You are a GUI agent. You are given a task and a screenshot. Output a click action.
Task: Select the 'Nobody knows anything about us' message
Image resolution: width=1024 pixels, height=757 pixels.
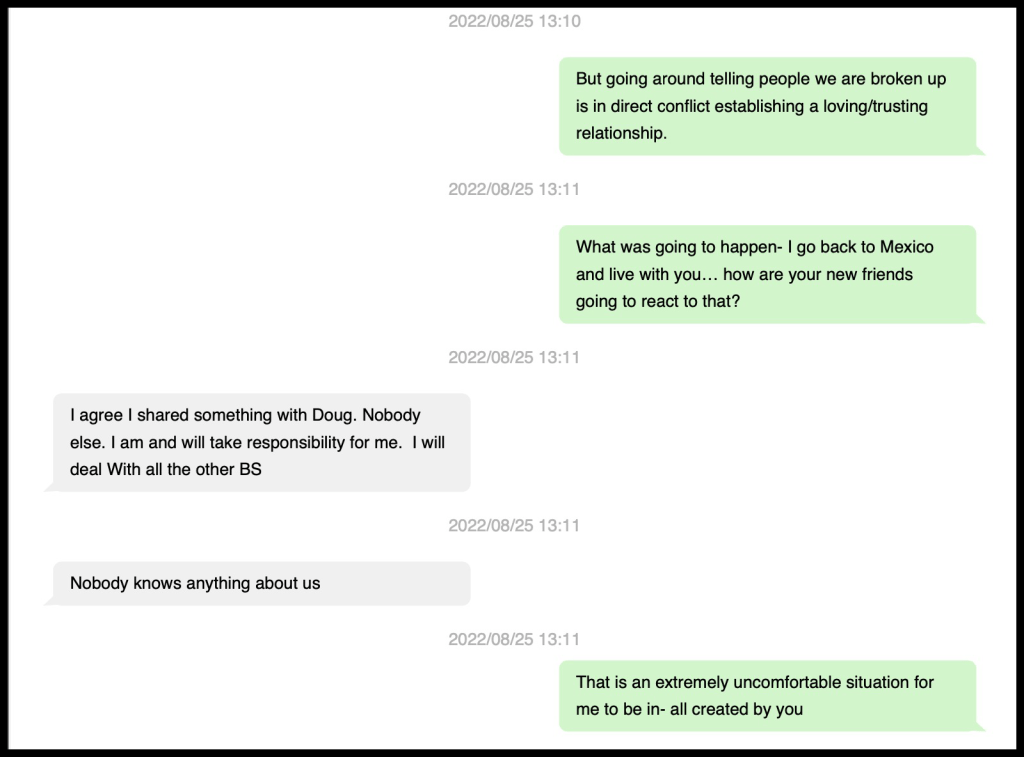click(261, 583)
